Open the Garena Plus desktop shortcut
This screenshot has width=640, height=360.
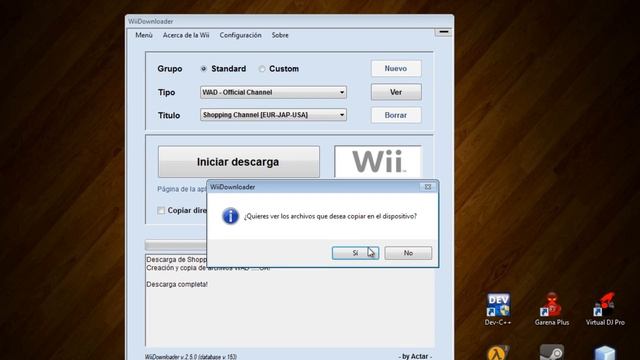[552, 309]
